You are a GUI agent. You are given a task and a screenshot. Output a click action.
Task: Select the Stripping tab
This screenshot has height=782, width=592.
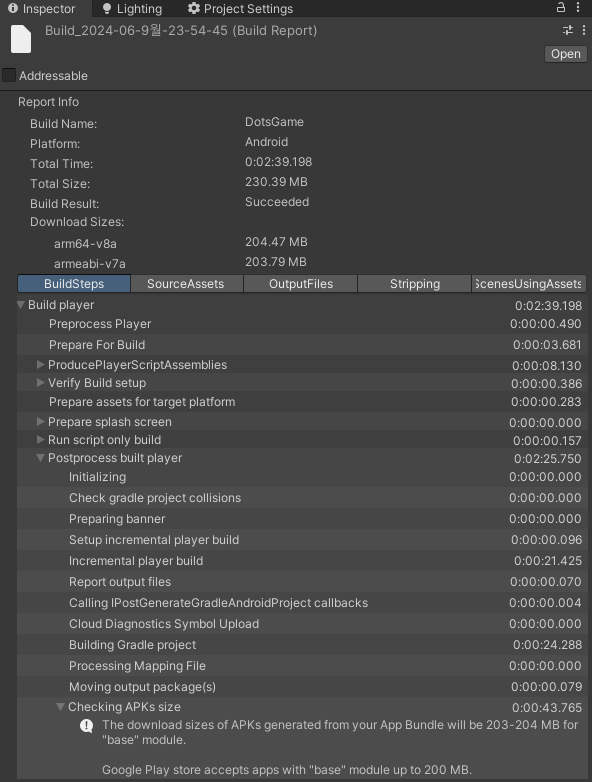tap(415, 284)
